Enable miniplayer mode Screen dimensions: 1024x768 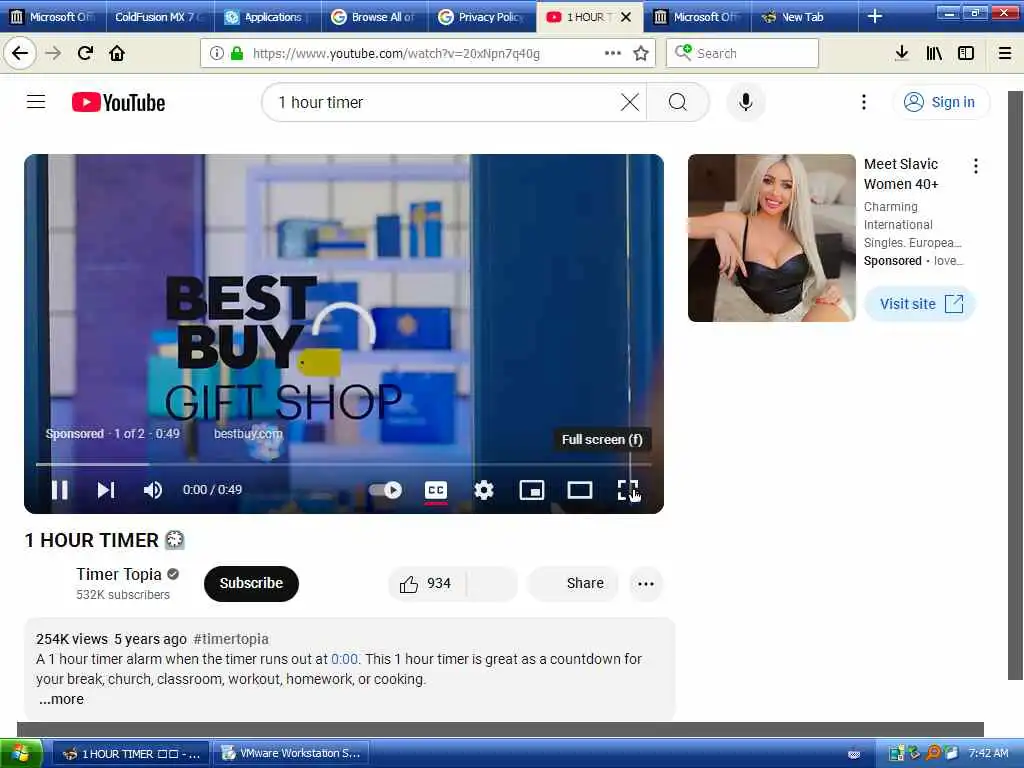tap(532, 490)
